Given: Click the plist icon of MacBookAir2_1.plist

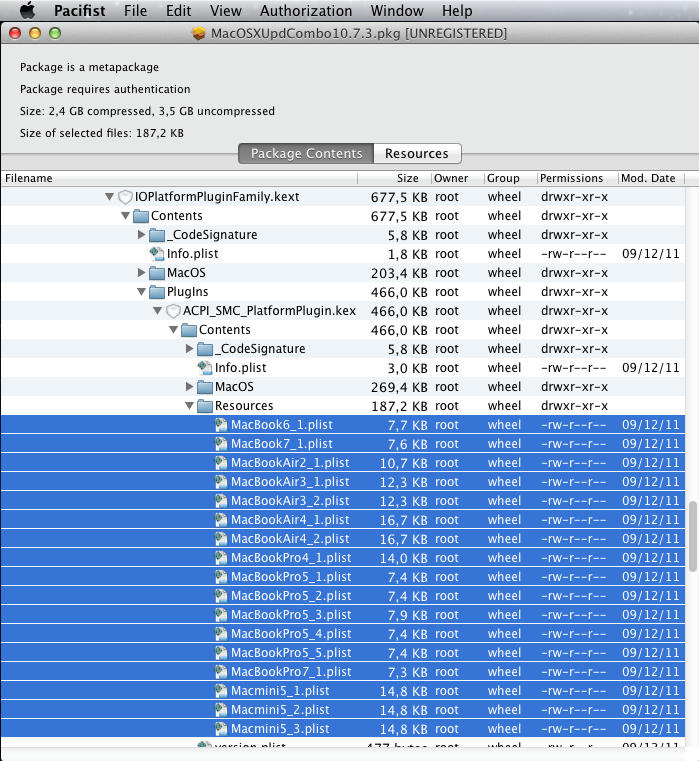Looking at the screenshot, I should (221, 463).
